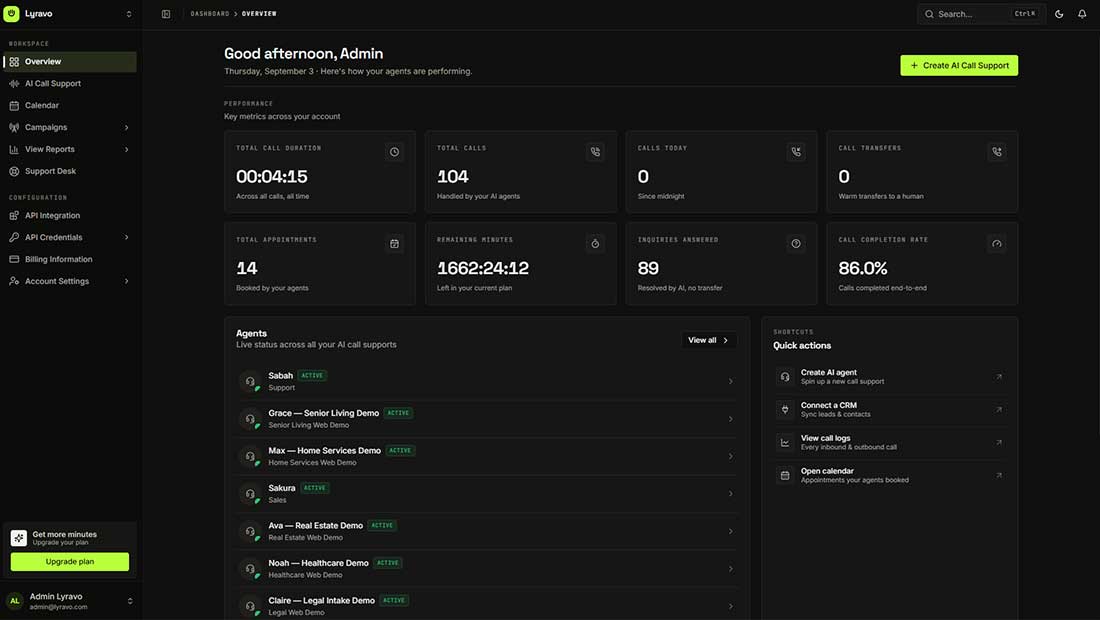The height and width of the screenshot is (620, 1100).
Task: Open Billing Information in the sidebar
Action: 69,260
